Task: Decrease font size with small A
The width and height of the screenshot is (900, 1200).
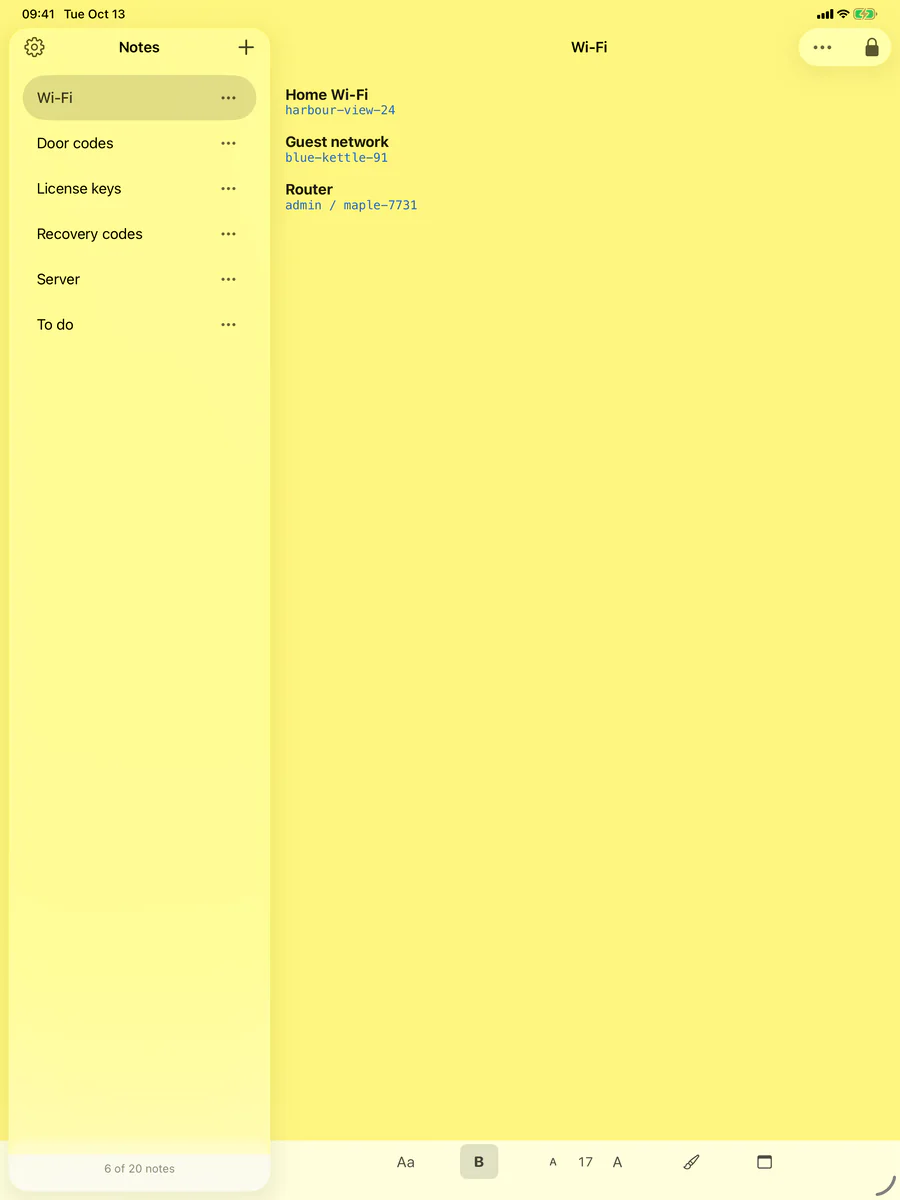Action: pyautogui.click(x=553, y=1162)
